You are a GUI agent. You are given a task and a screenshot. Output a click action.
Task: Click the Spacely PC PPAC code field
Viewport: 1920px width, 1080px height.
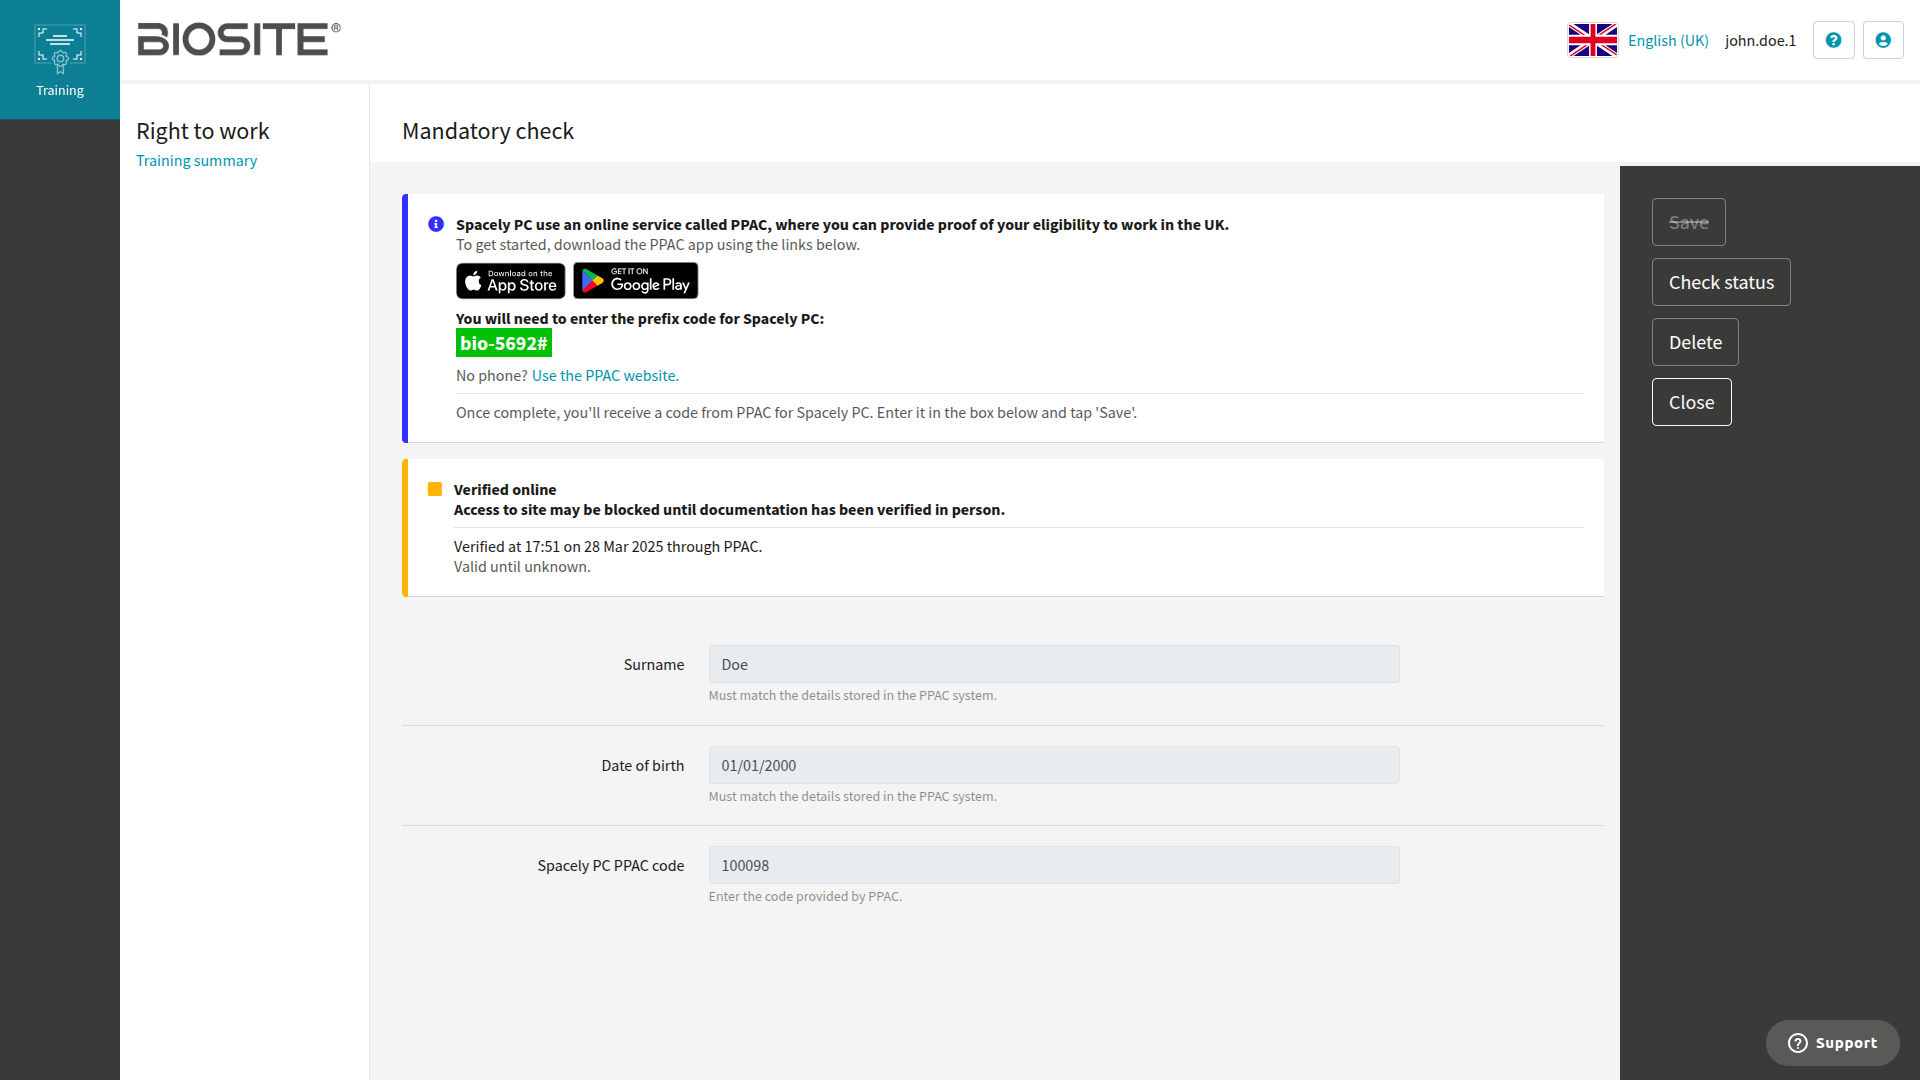point(1053,865)
